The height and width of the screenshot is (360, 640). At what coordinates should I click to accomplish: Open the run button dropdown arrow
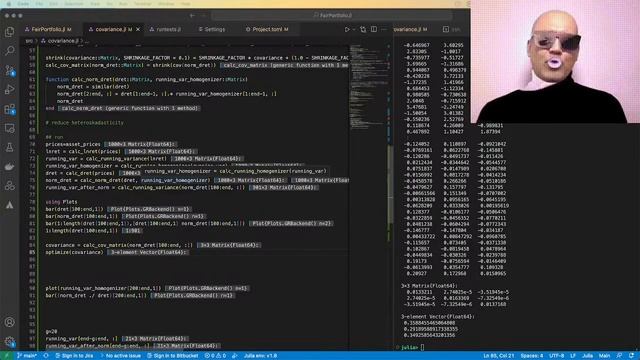click(353, 29)
